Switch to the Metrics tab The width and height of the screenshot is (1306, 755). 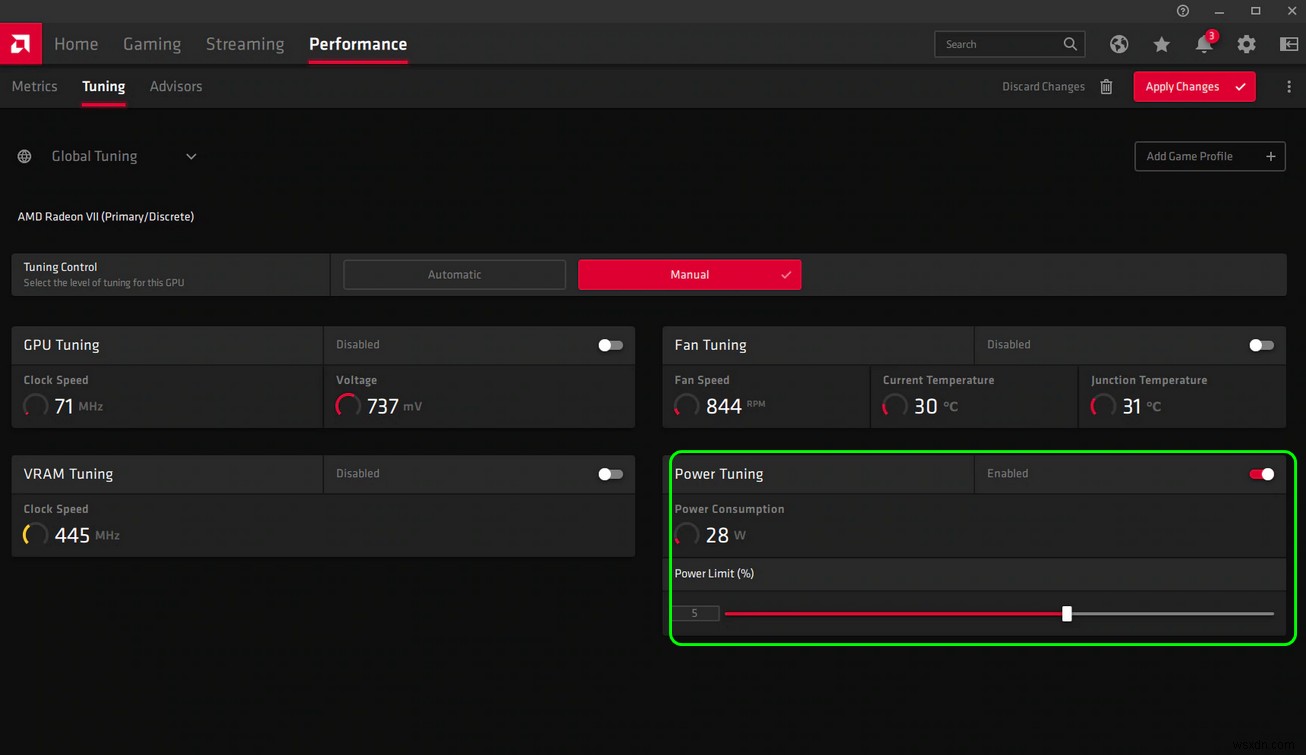34,86
